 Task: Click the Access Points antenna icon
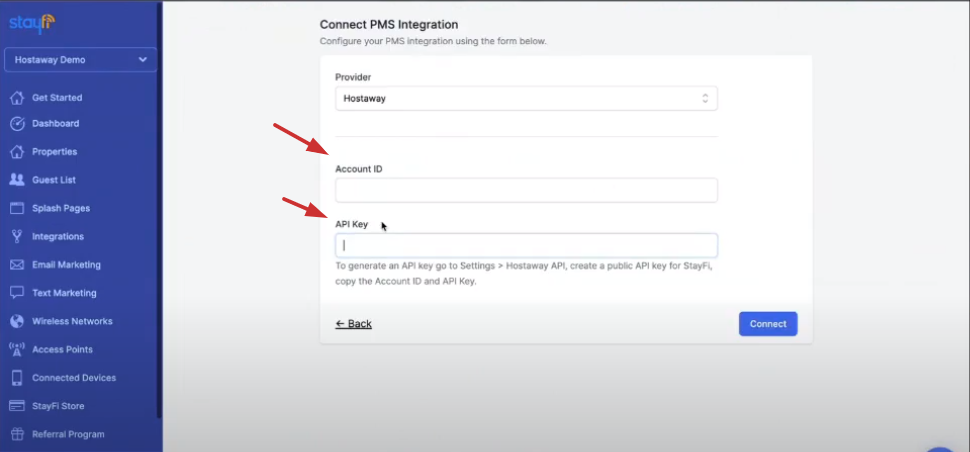coord(17,349)
